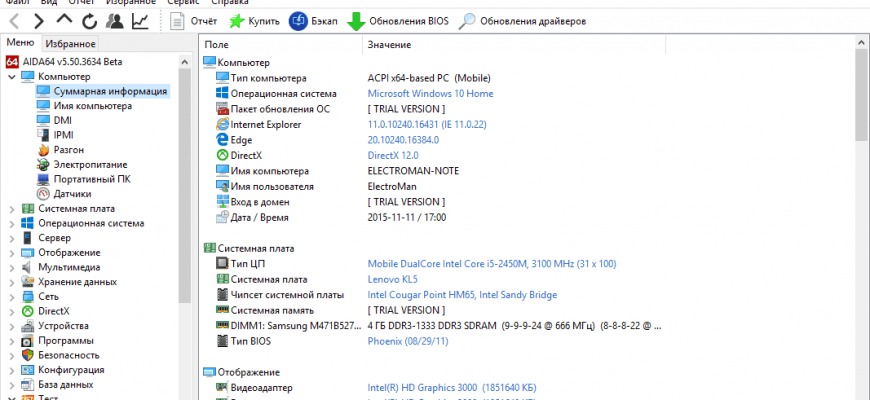Open the graph chart icon in toolbar
Image resolution: width=870 pixels, height=400 pixels.
coord(140,21)
